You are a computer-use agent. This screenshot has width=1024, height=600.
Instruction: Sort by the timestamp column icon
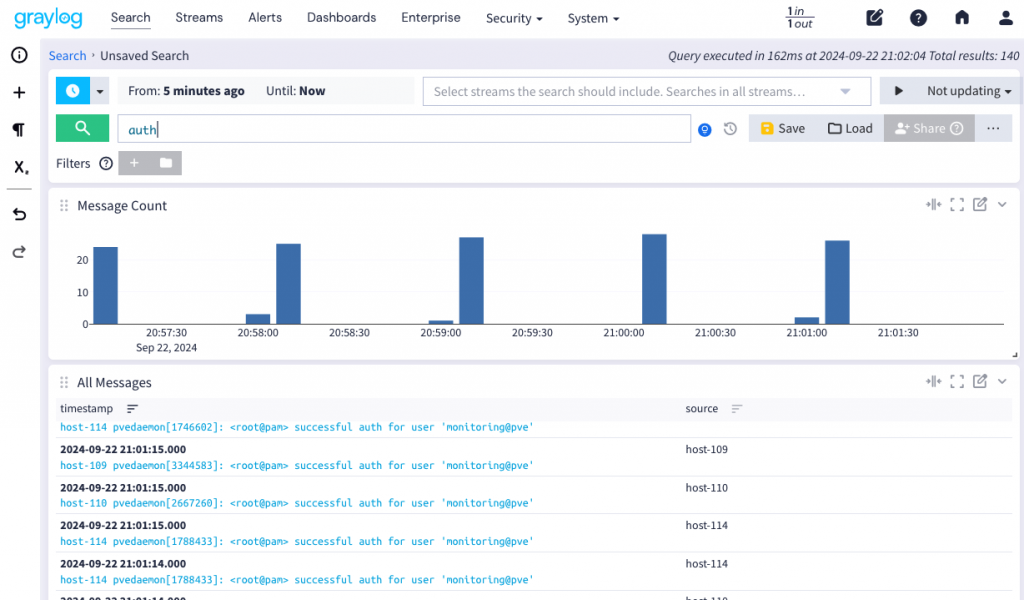[x=132, y=409]
